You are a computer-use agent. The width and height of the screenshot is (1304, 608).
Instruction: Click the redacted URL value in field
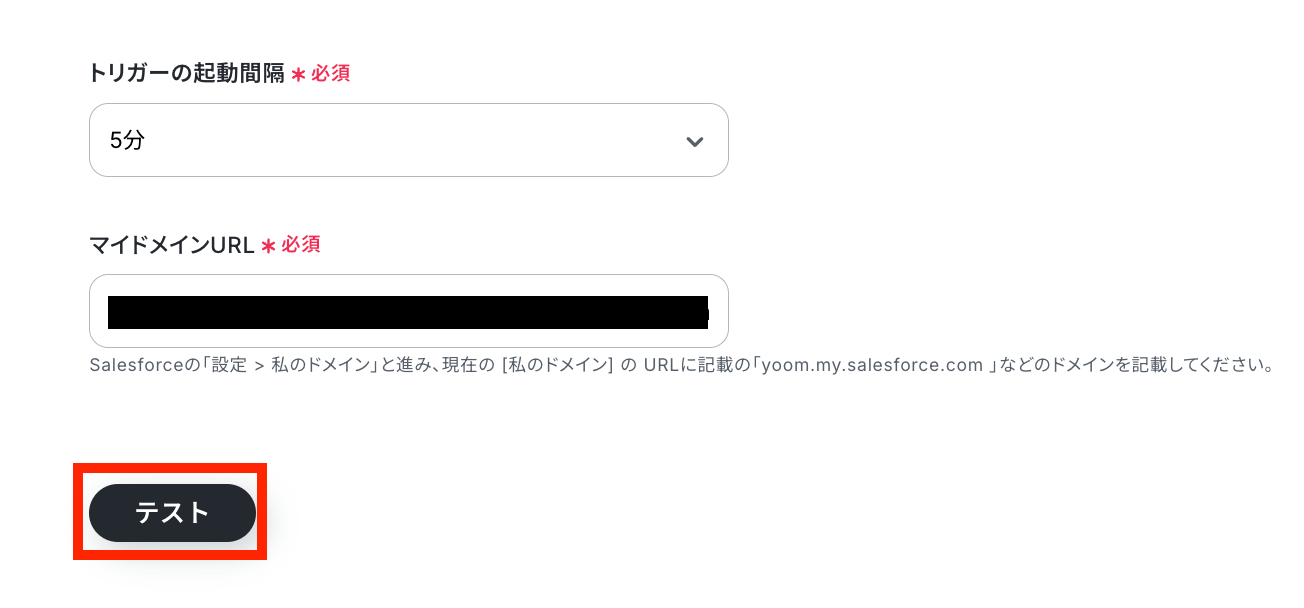[408, 312]
